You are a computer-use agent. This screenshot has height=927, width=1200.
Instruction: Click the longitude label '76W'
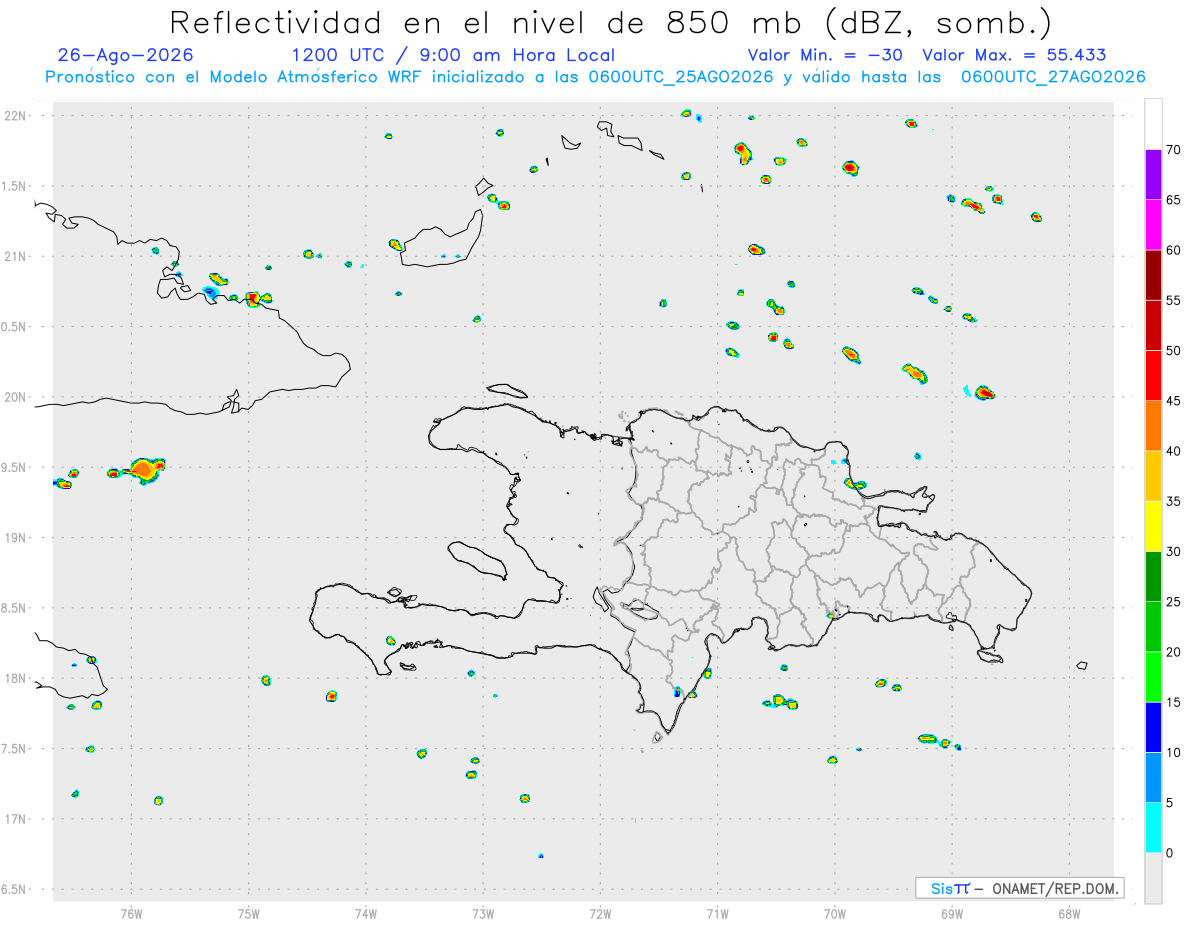coord(131,914)
